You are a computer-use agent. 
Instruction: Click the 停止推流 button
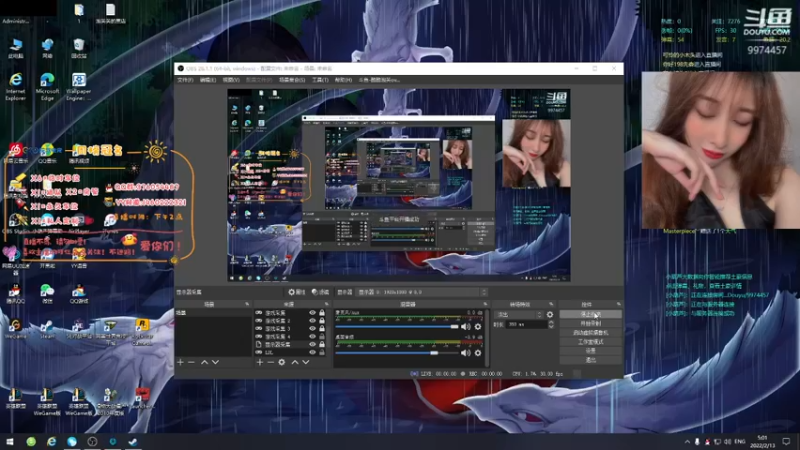tap(590, 314)
